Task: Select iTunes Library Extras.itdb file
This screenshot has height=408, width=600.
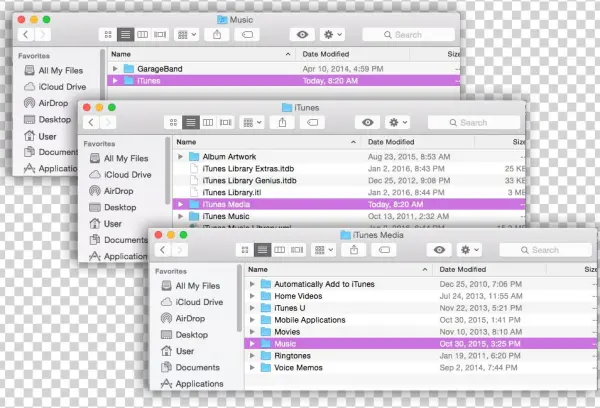Action: pos(349,168)
